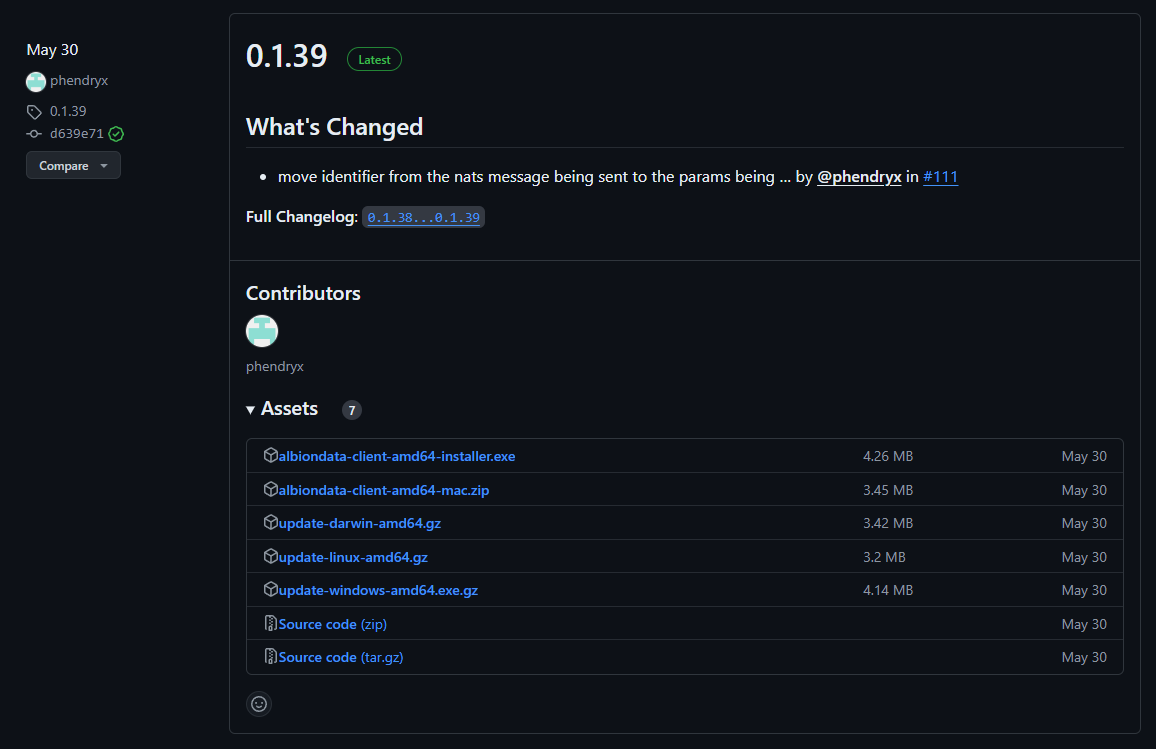1156x749 pixels.
Task: Download albiondata-client-amd64-installer.exe
Action: pyautogui.click(x=397, y=456)
